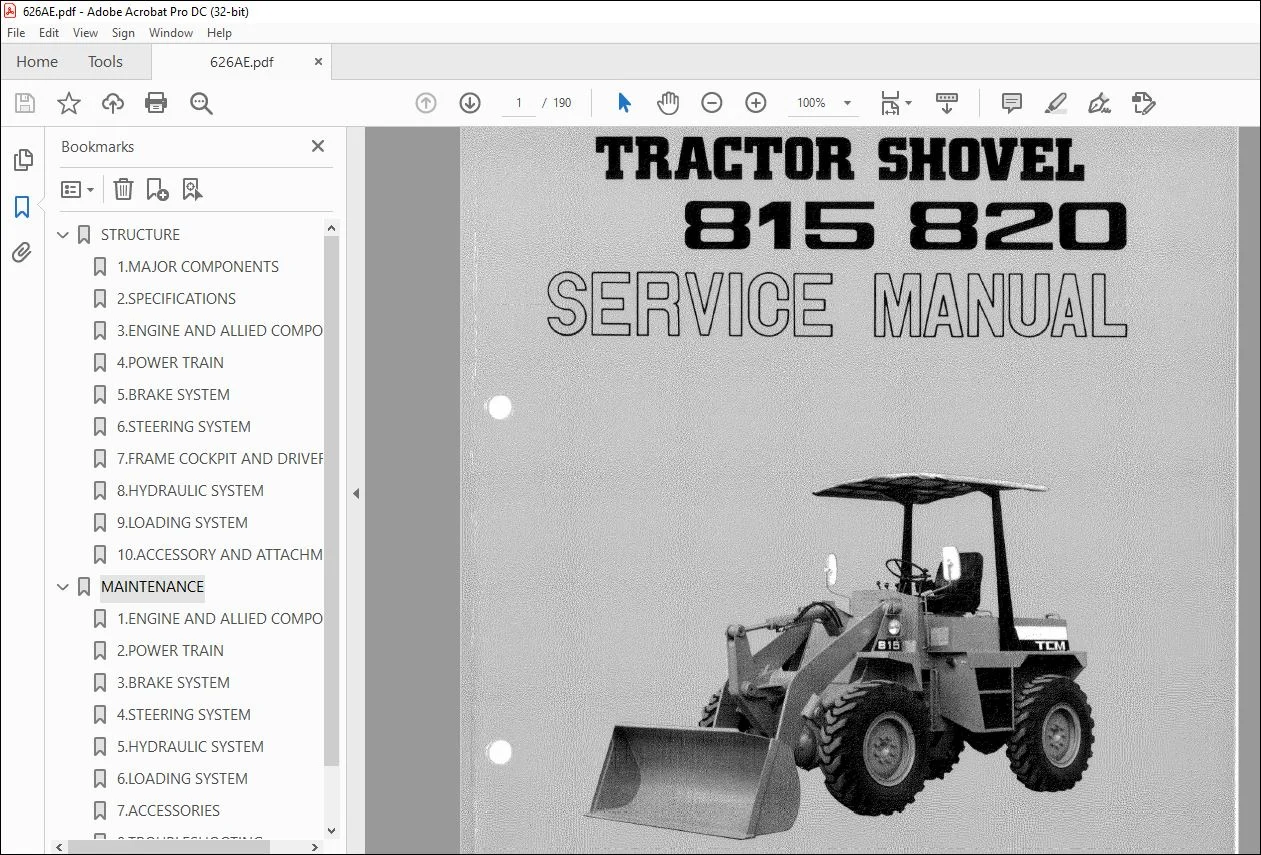Screen dimensions: 1261x855
Task: Add a comment with the note icon
Action: pos(1012,103)
